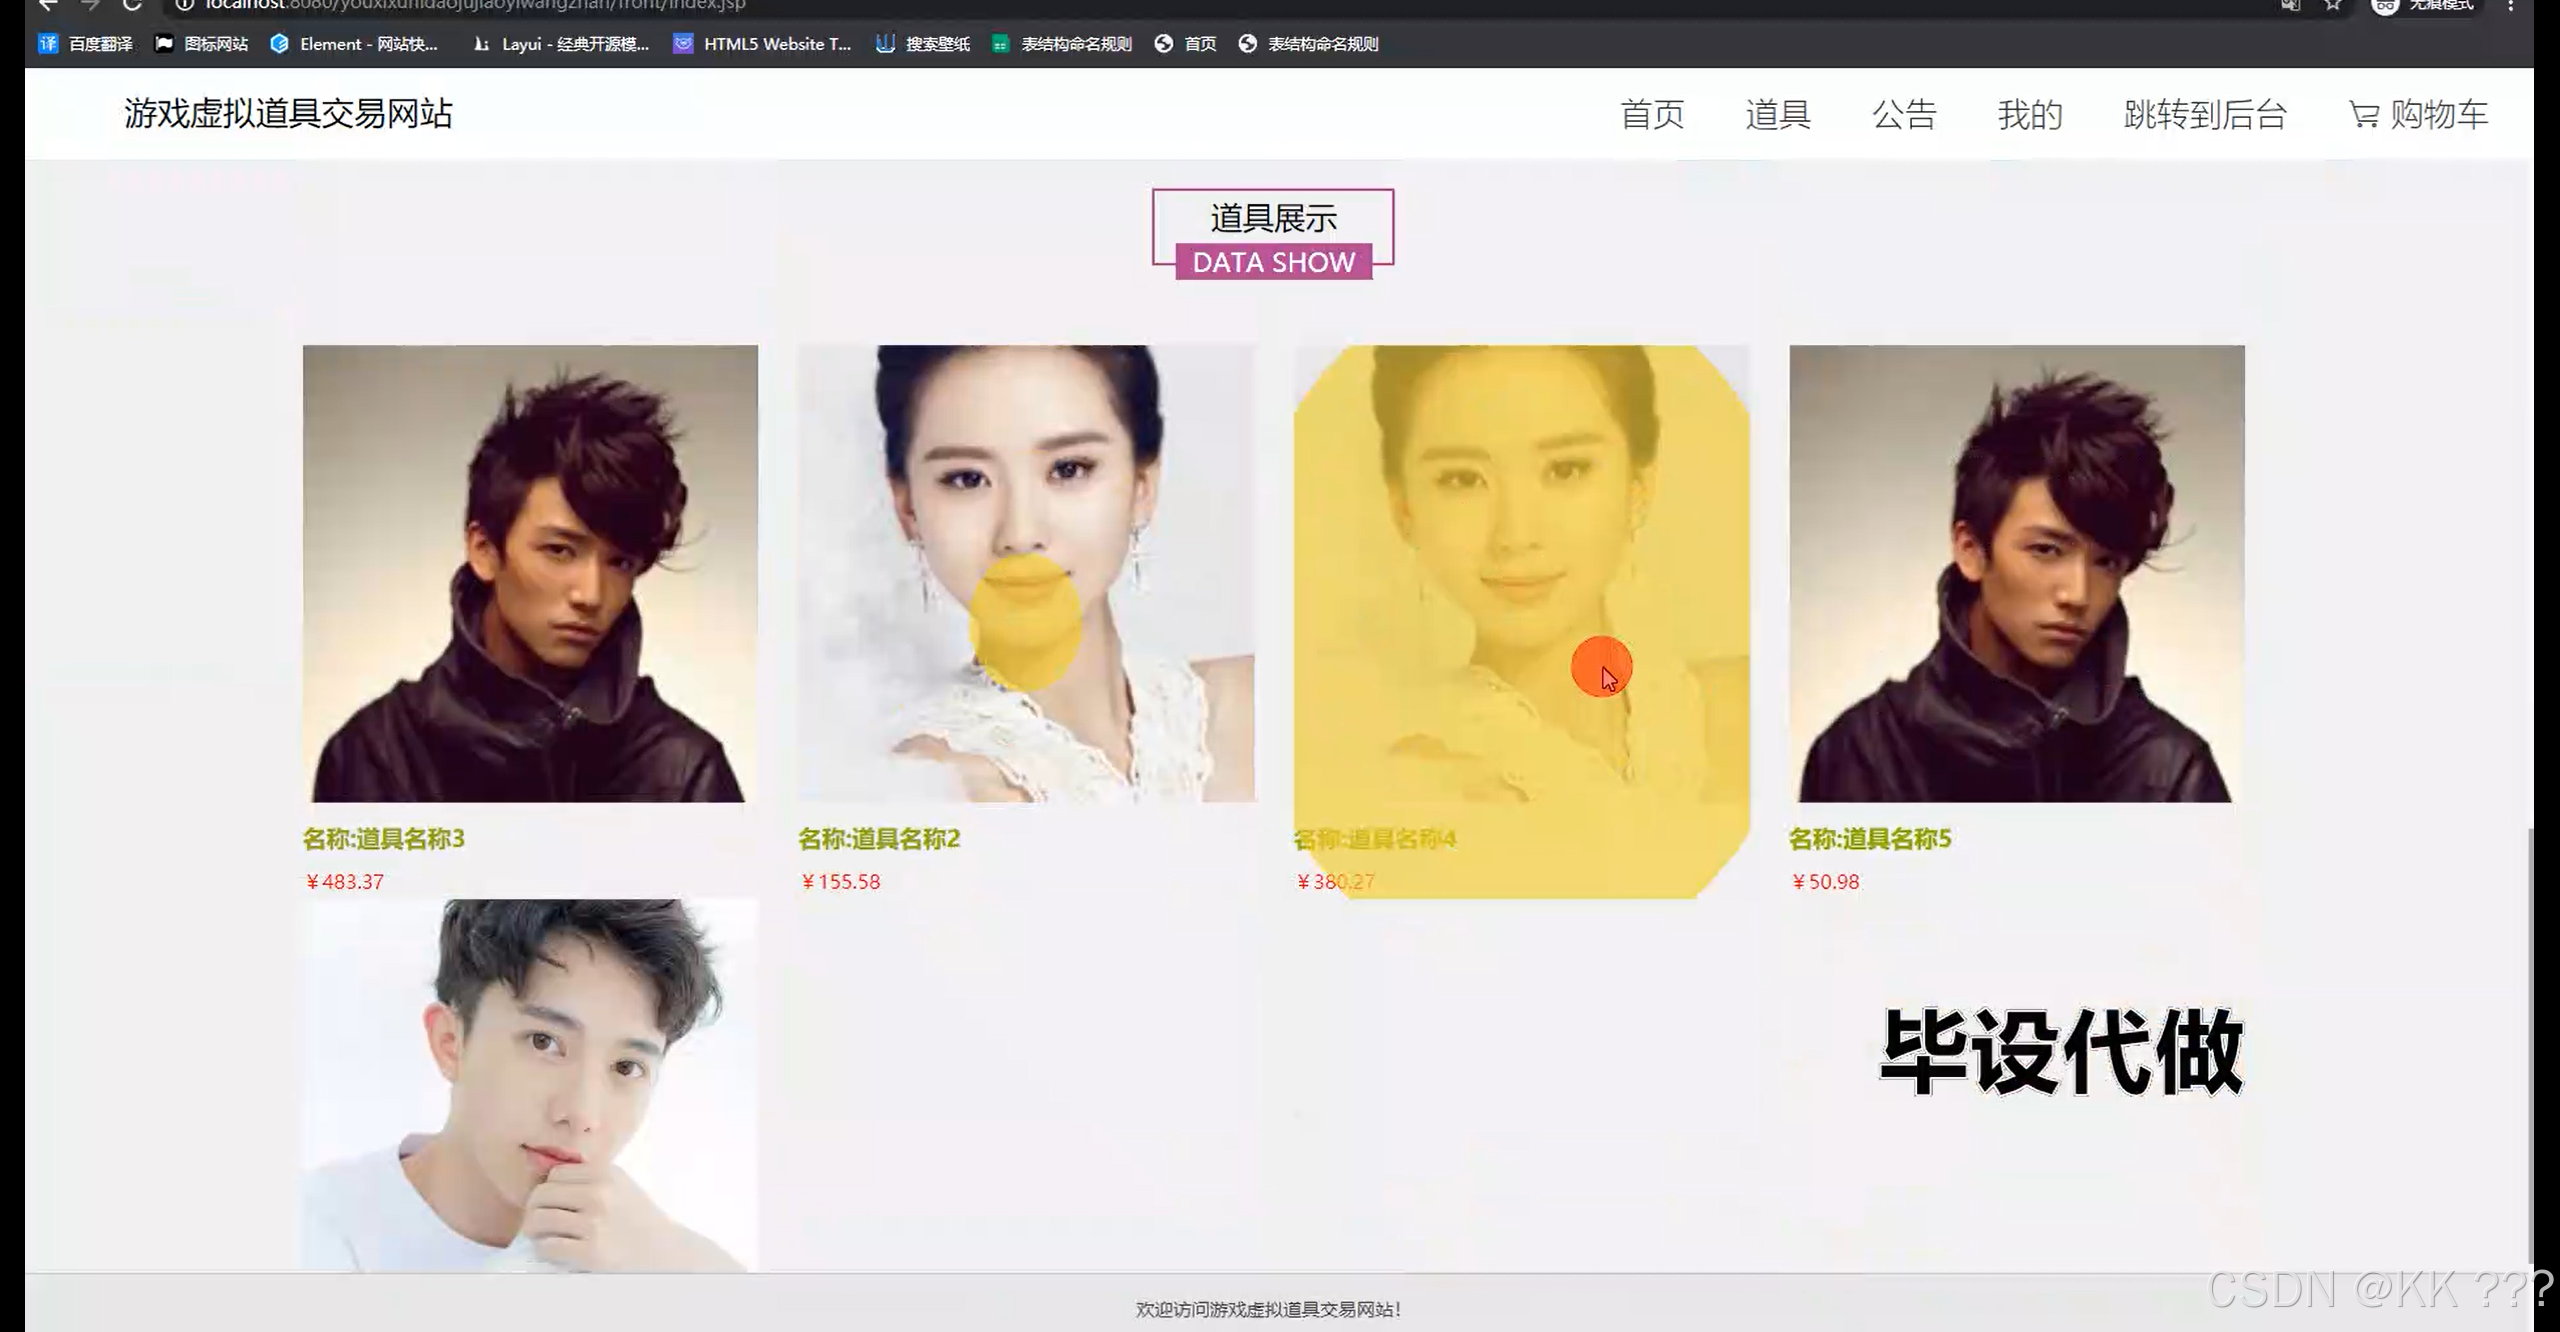Open the 我的 navigation item

pyautogui.click(x=2030, y=115)
